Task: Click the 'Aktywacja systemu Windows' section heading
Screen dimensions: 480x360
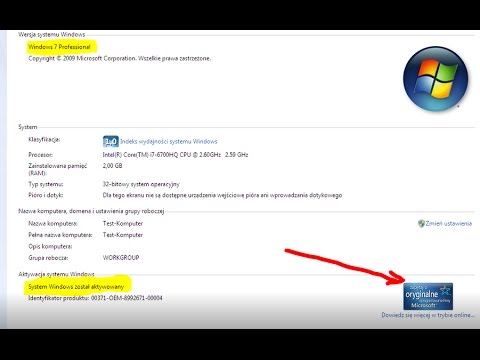Action: pyautogui.click(x=56, y=274)
